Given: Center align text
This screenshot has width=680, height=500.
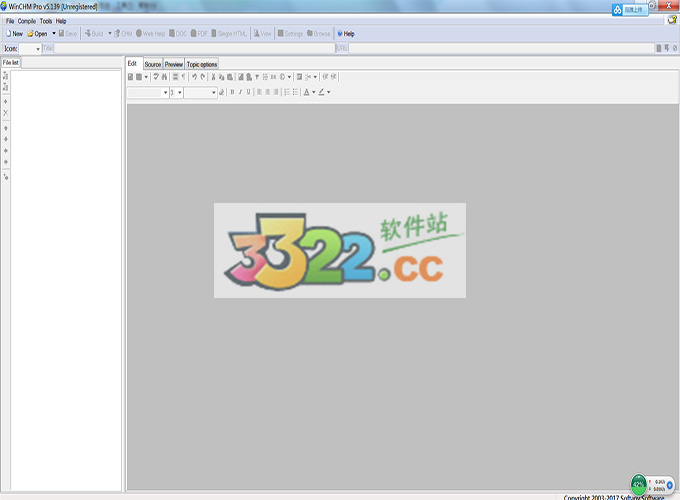Looking at the screenshot, I should tap(268, 92).
